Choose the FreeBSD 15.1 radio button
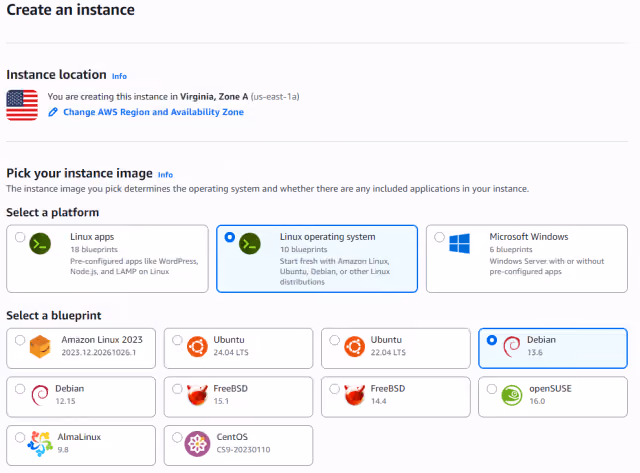 [177, 389]
